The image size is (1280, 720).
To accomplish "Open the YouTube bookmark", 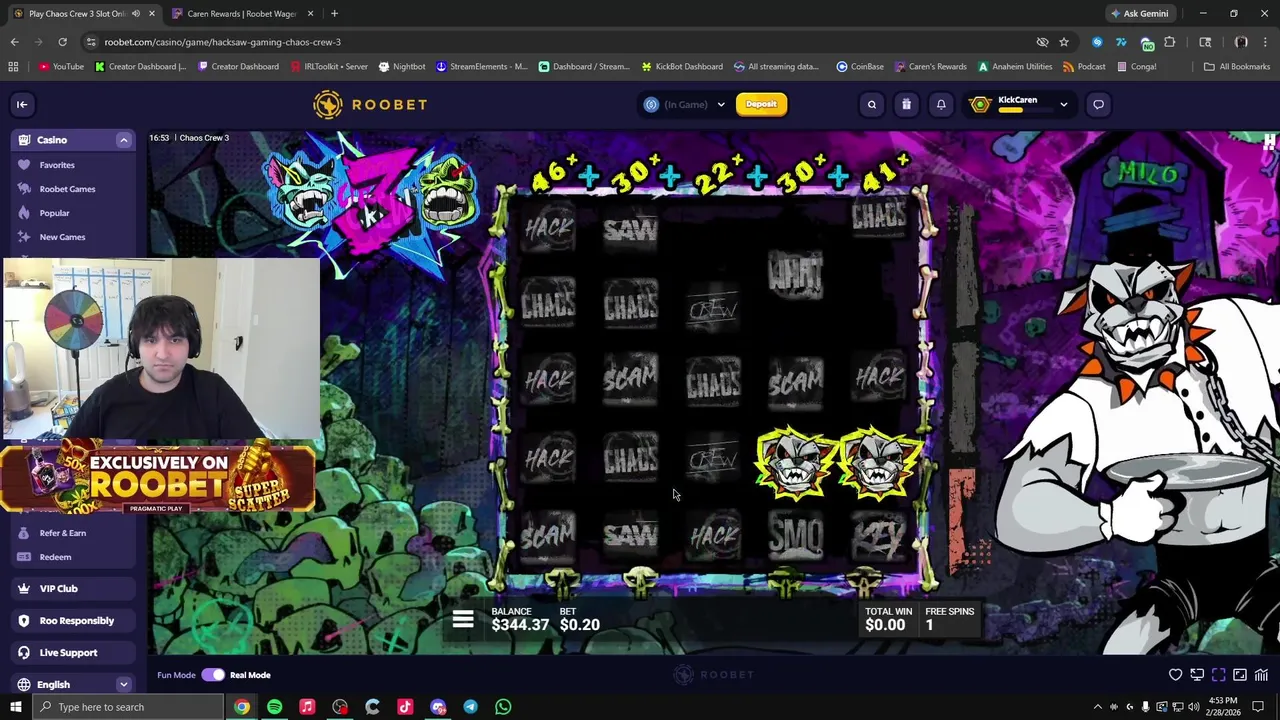I will click(x=61, y=67).
